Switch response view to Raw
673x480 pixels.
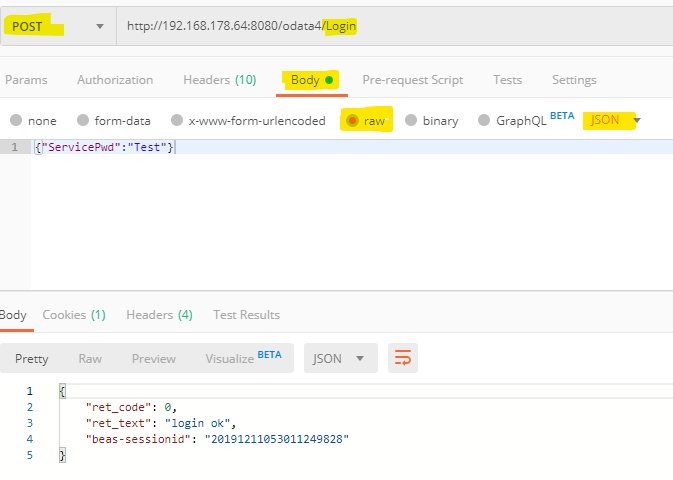[90, 358]
